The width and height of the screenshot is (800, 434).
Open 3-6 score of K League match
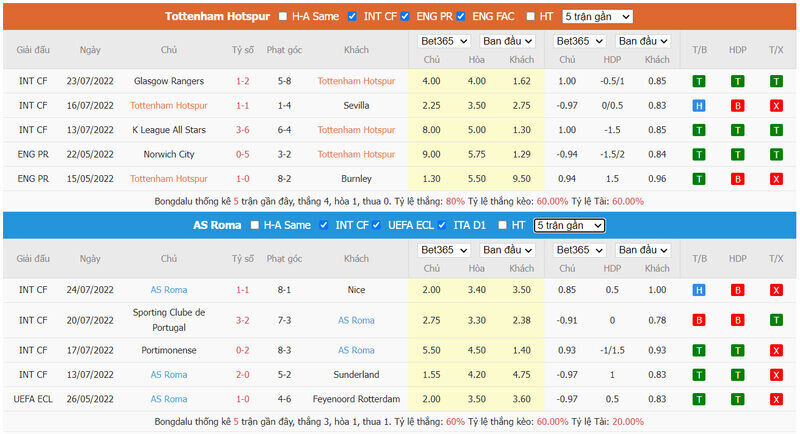tap(242, 130)
